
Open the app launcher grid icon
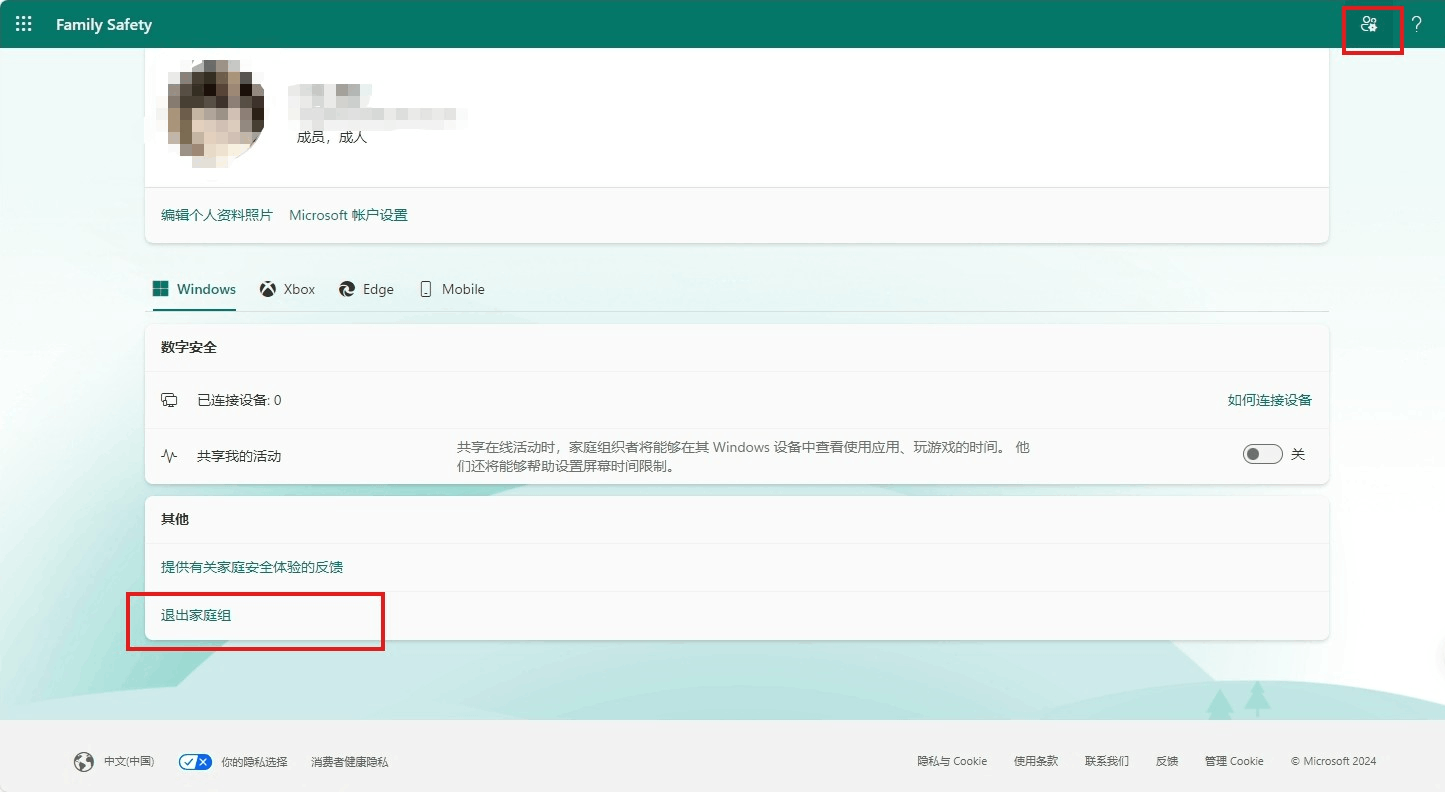[24, 24]
